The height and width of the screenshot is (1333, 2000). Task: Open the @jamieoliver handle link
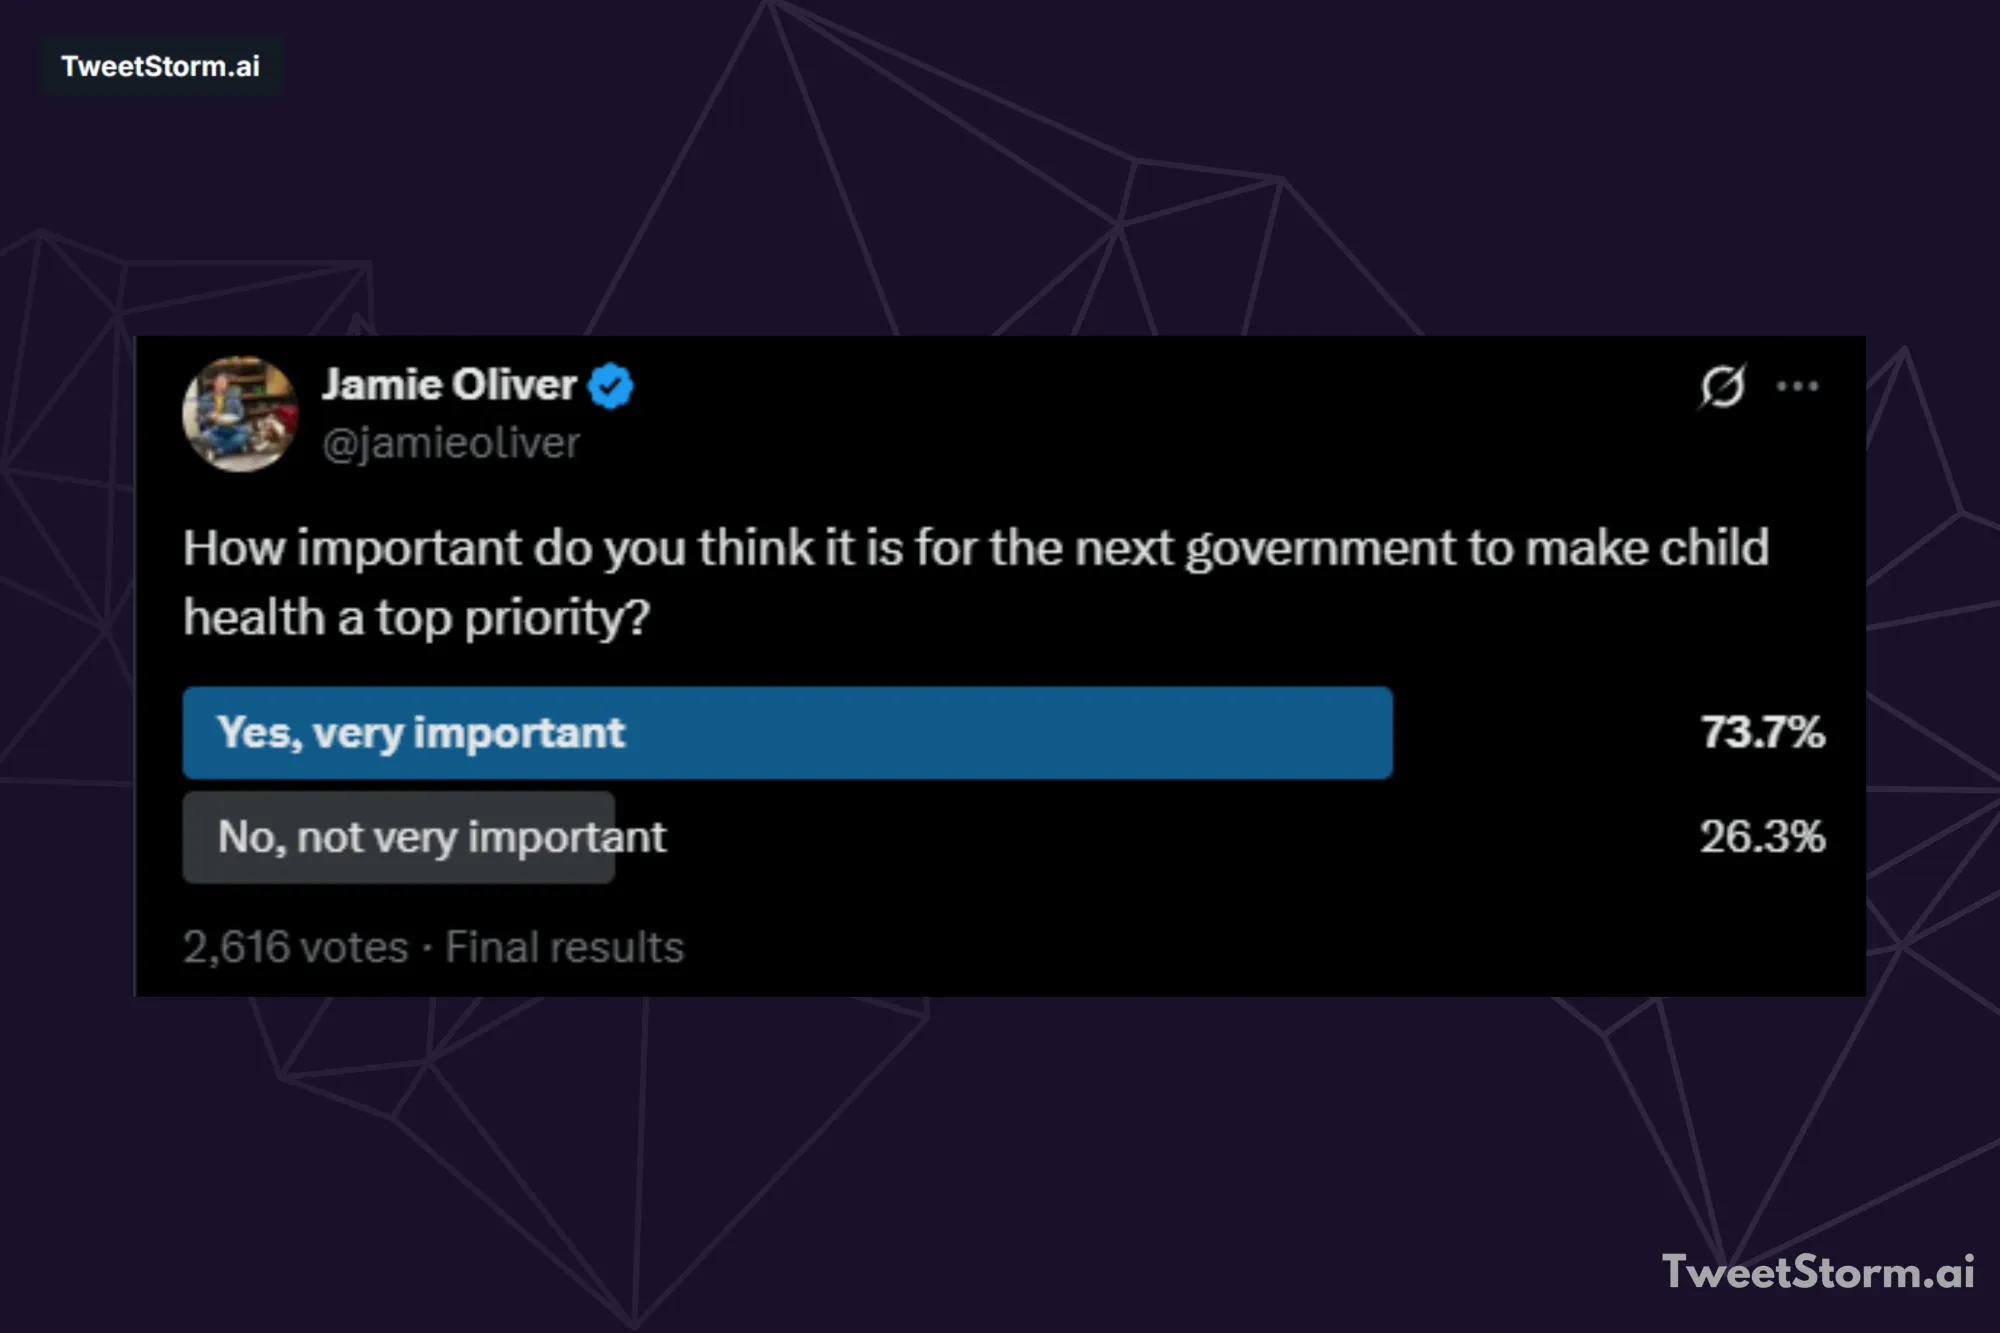[x=451, y=443]
